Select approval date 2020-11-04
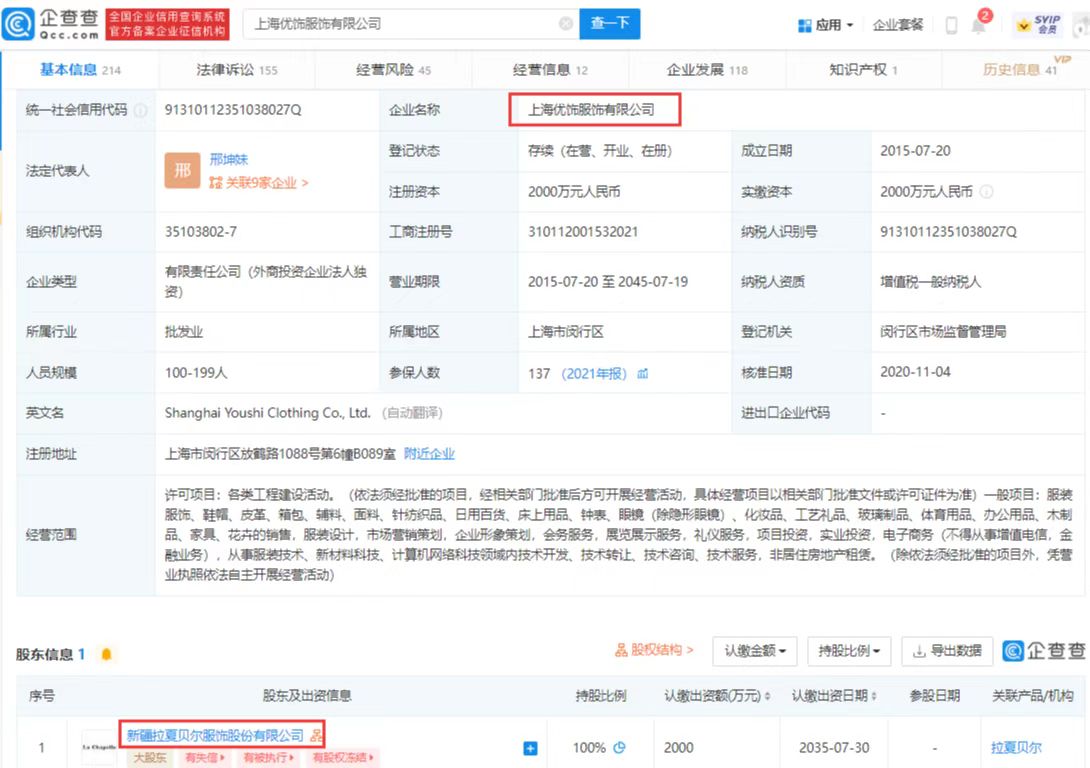The image size is (1090, 768). click(x=915, y=372)
